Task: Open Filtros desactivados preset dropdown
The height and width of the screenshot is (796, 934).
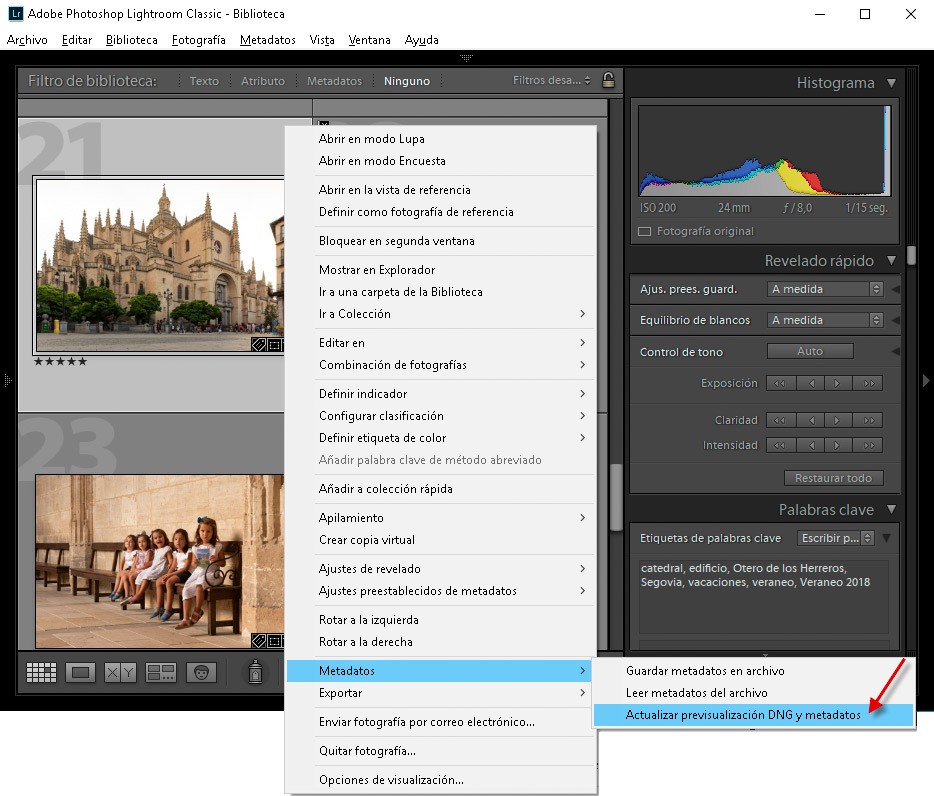Action: click(552, 80)
